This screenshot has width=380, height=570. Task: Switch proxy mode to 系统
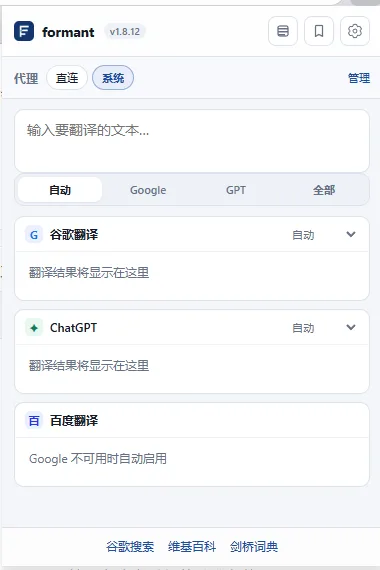point(113,78)
